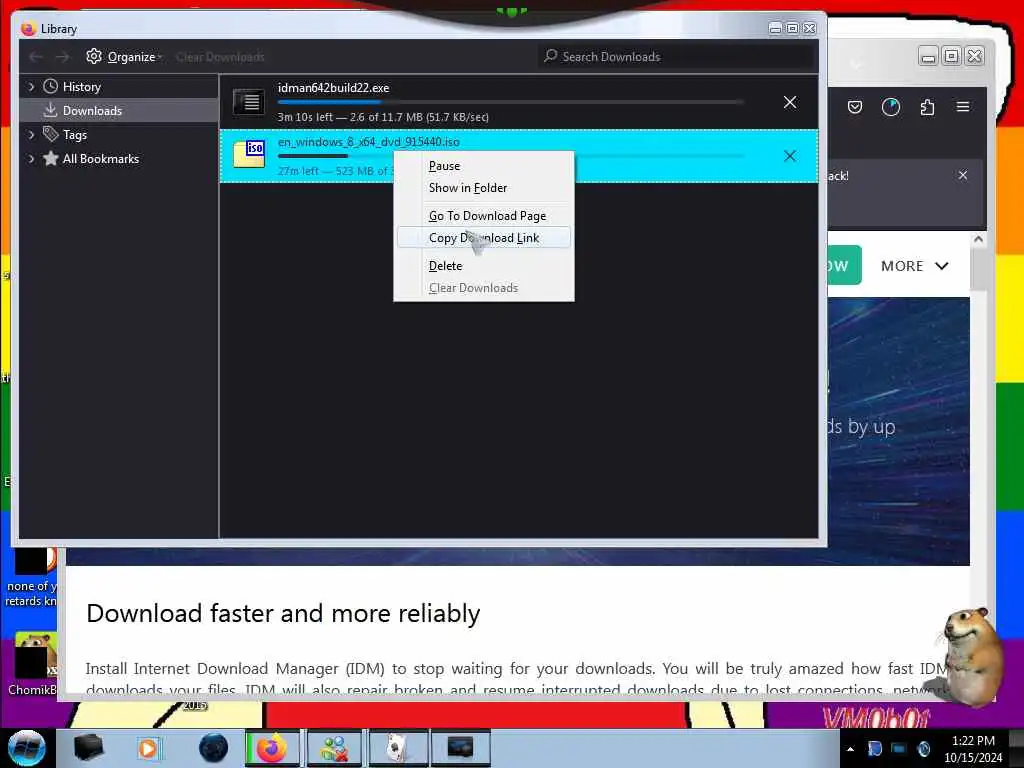This screenshot has width=1024, height=768.
Task: Open the Organize gear menu
Action: (x=123, y=57)
